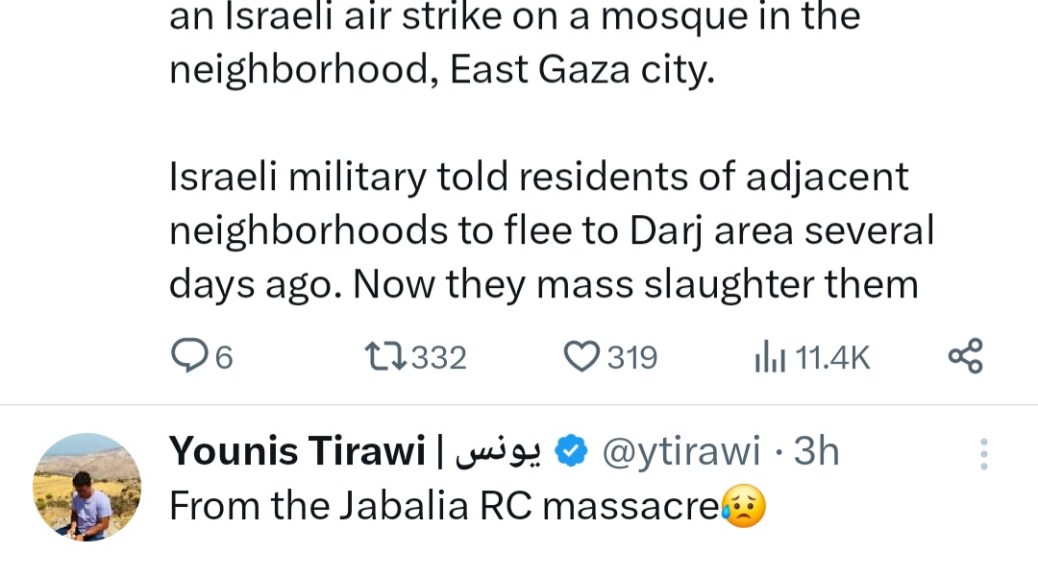This screenshot has height=576, width=1038.
Task: Click the 319 likes count
Action: pos(632,357)
